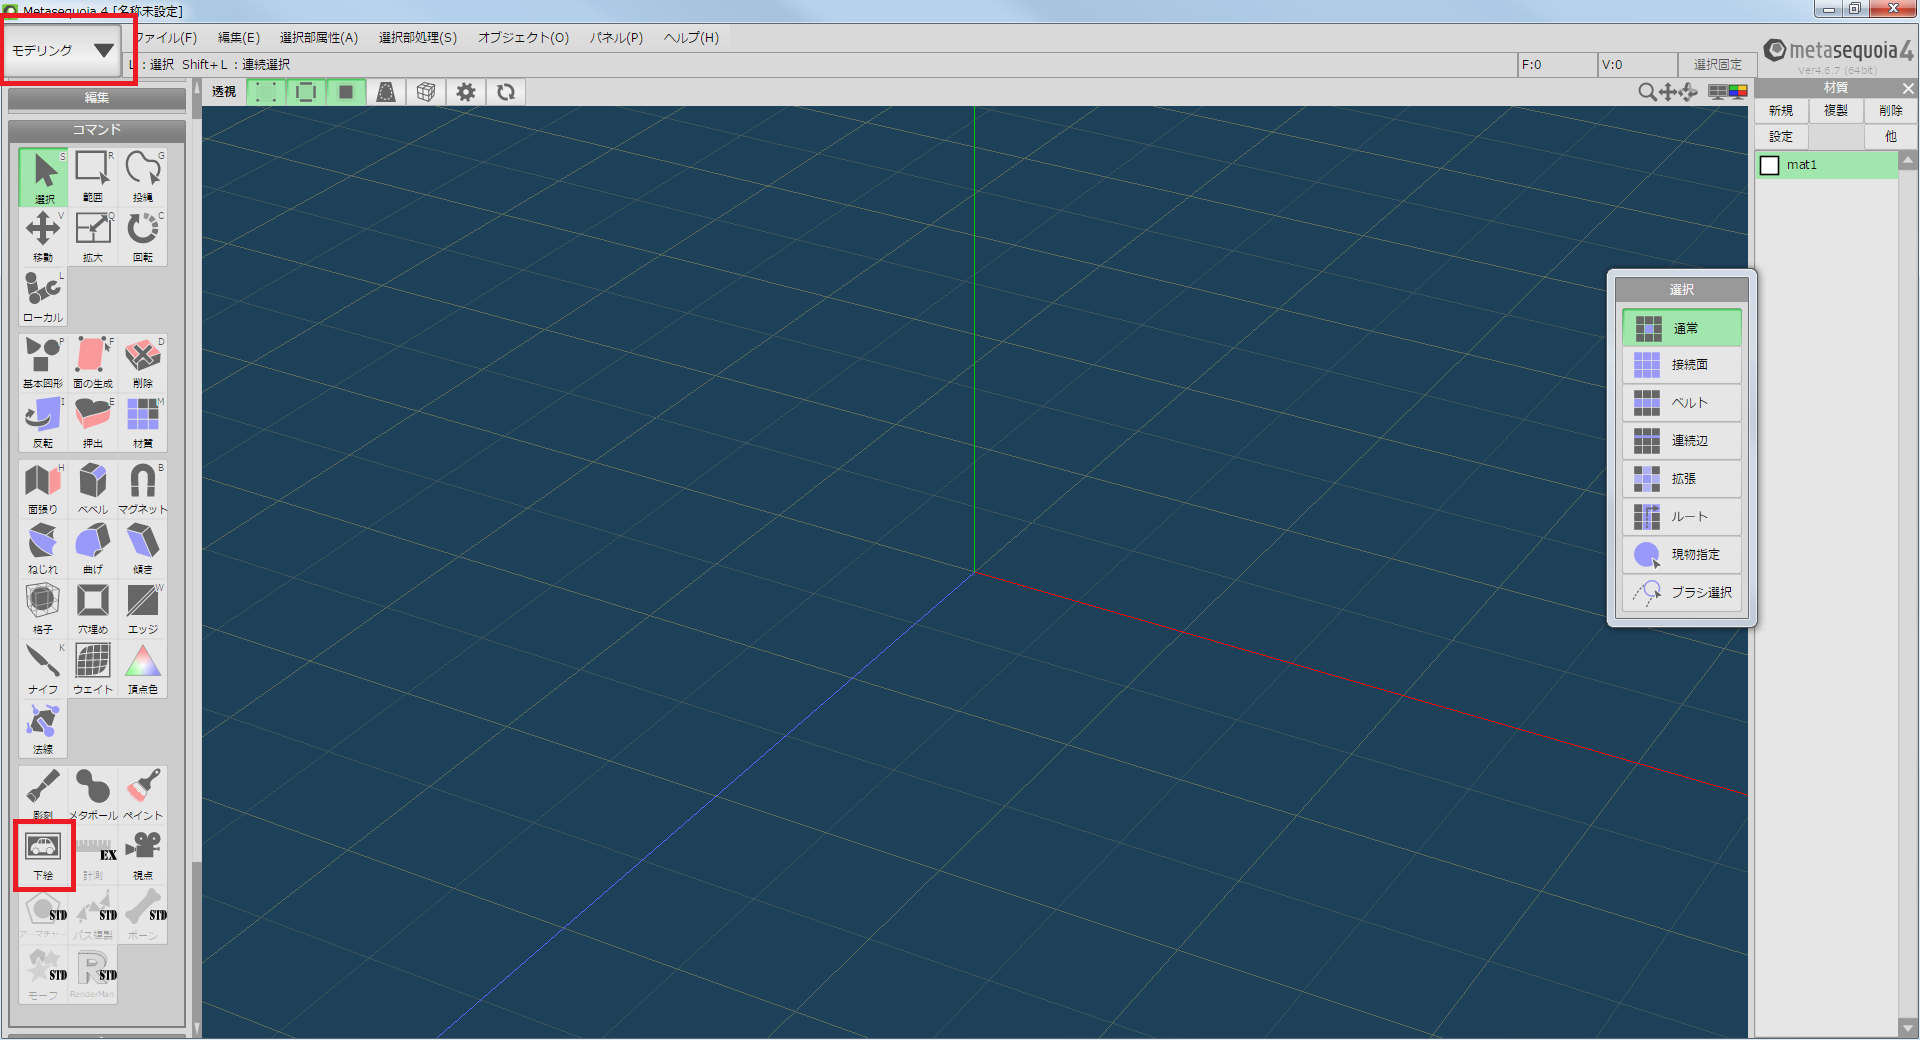The image size is (1920, 1040).
Task: Open the 材質 material command tool
Action: 143,423
